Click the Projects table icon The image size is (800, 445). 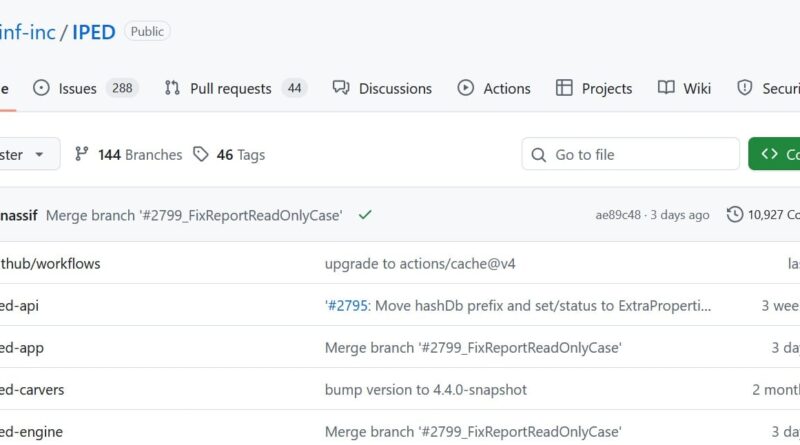point(564,88)
